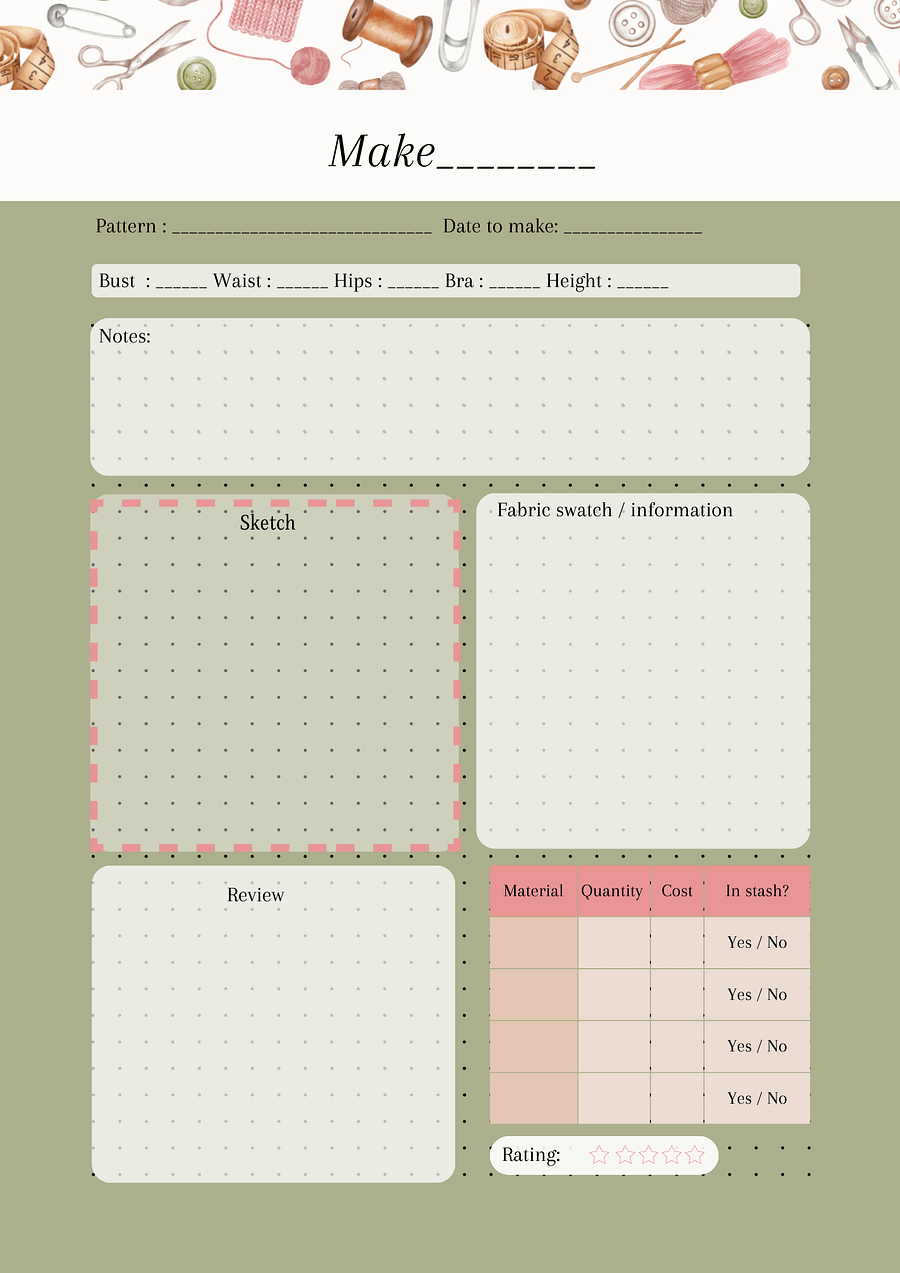Click the 'Notes:' label
This screenshot has height=1273, width=900.
[x=125, y=336]
